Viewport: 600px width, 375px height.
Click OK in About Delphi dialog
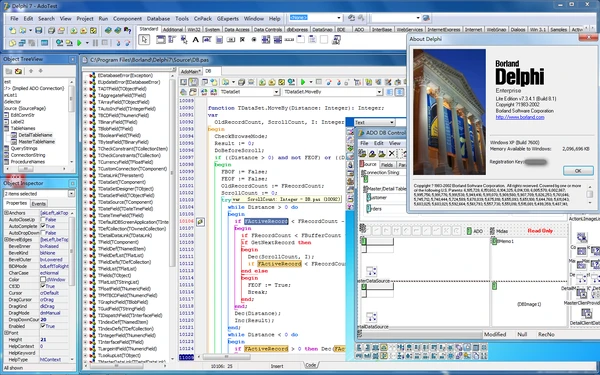[x=578, y=171]
